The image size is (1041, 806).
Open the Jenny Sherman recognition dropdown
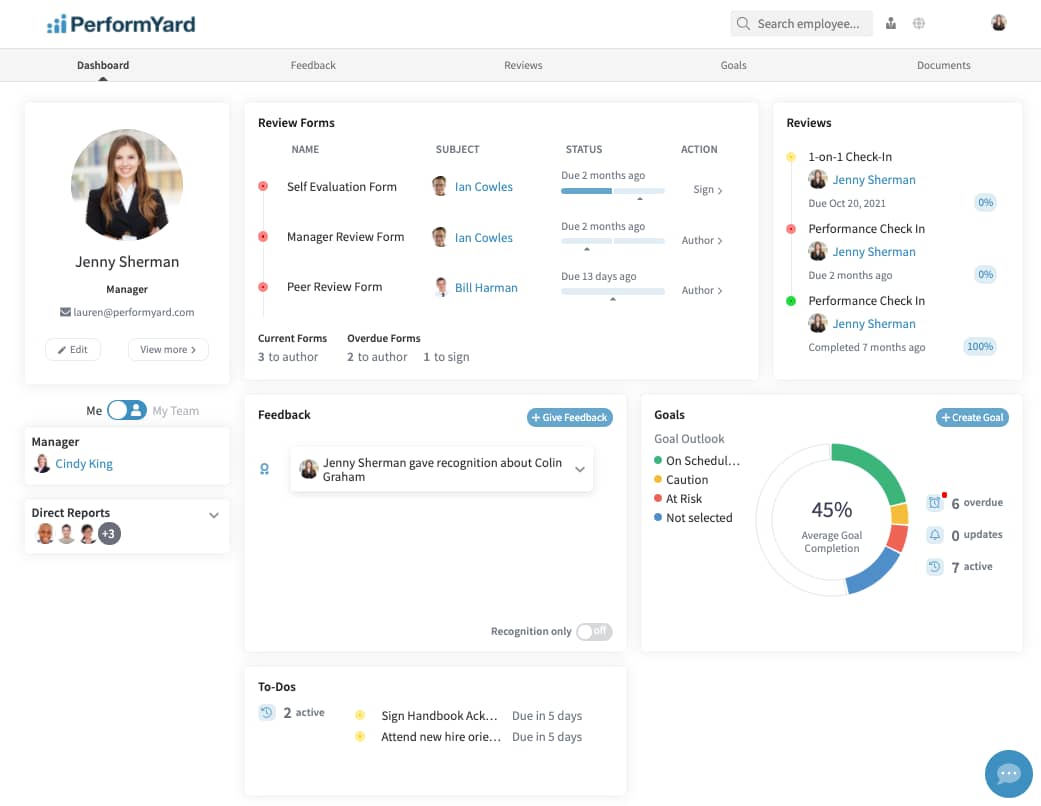(x=577, y=468)
